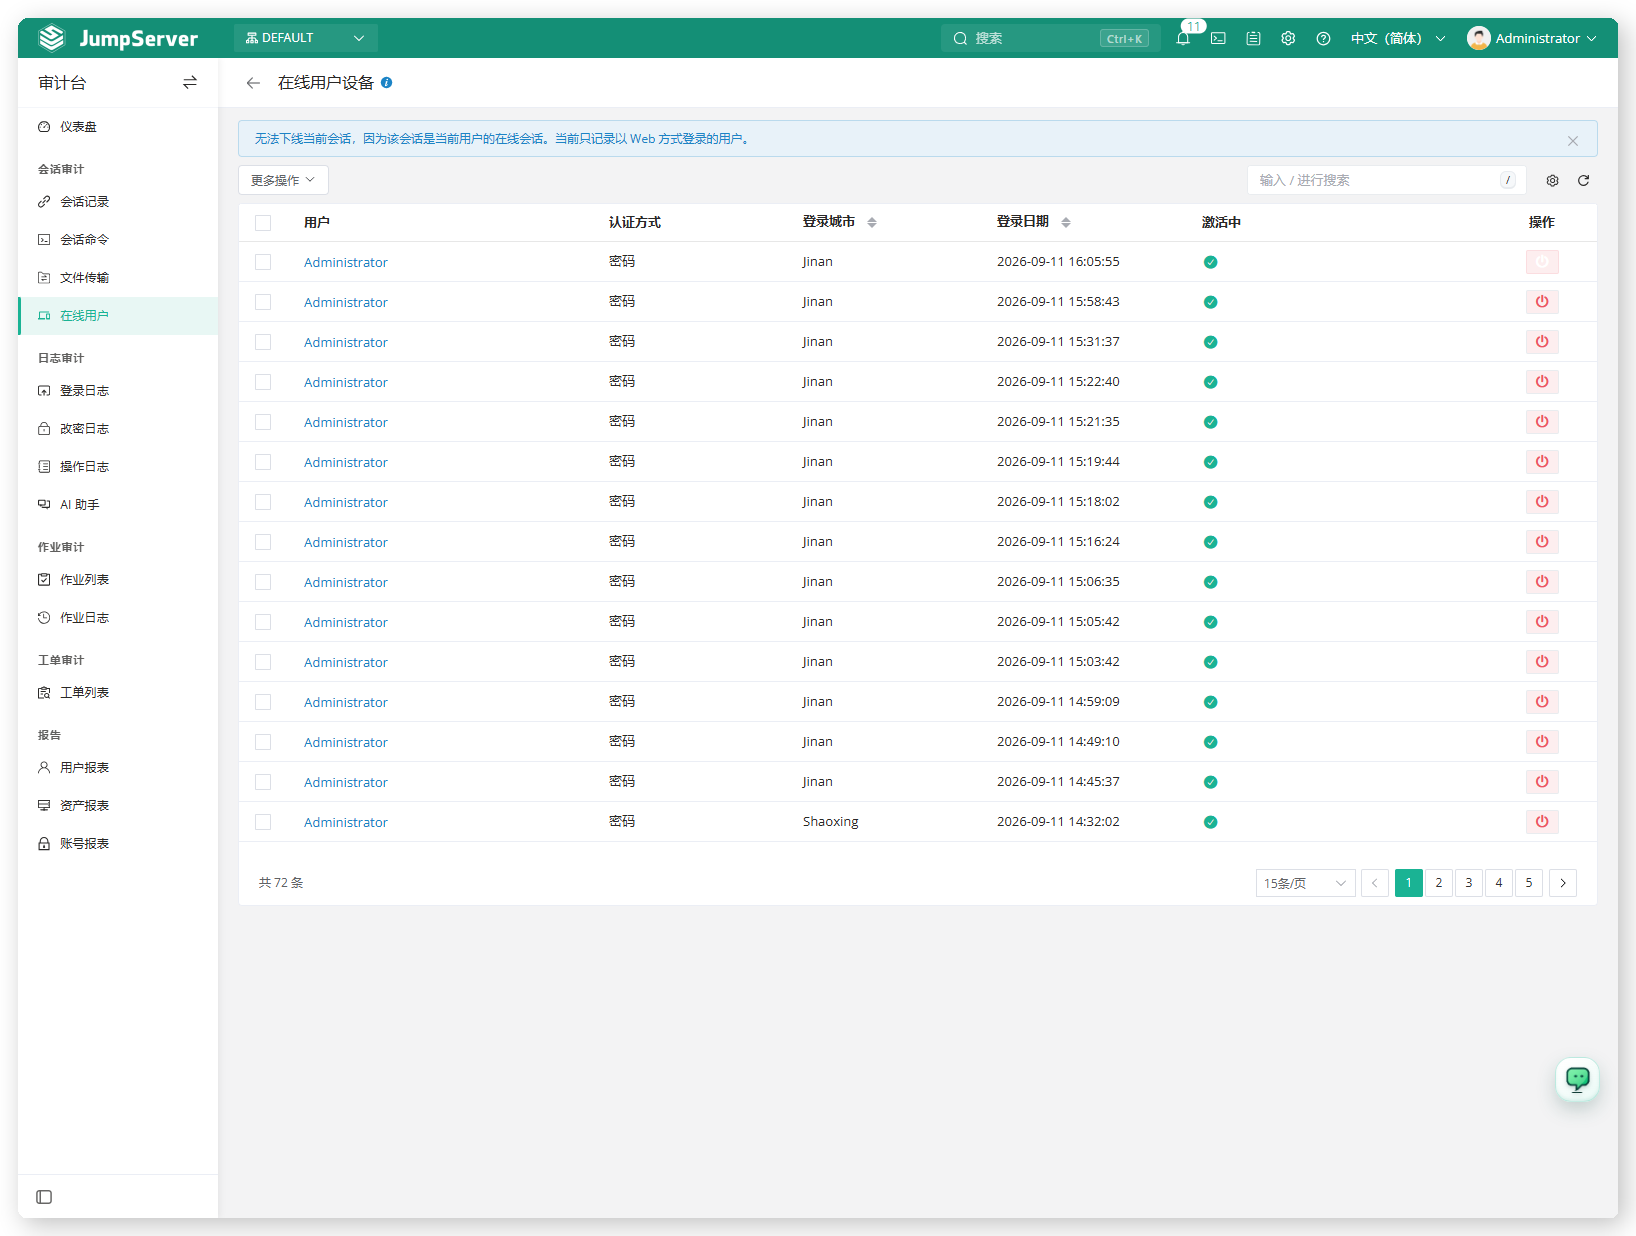The height and width of the screenshot is (1236, 1636).
Task: Open 仪表盘 in the sidebar
Action: 78,127
